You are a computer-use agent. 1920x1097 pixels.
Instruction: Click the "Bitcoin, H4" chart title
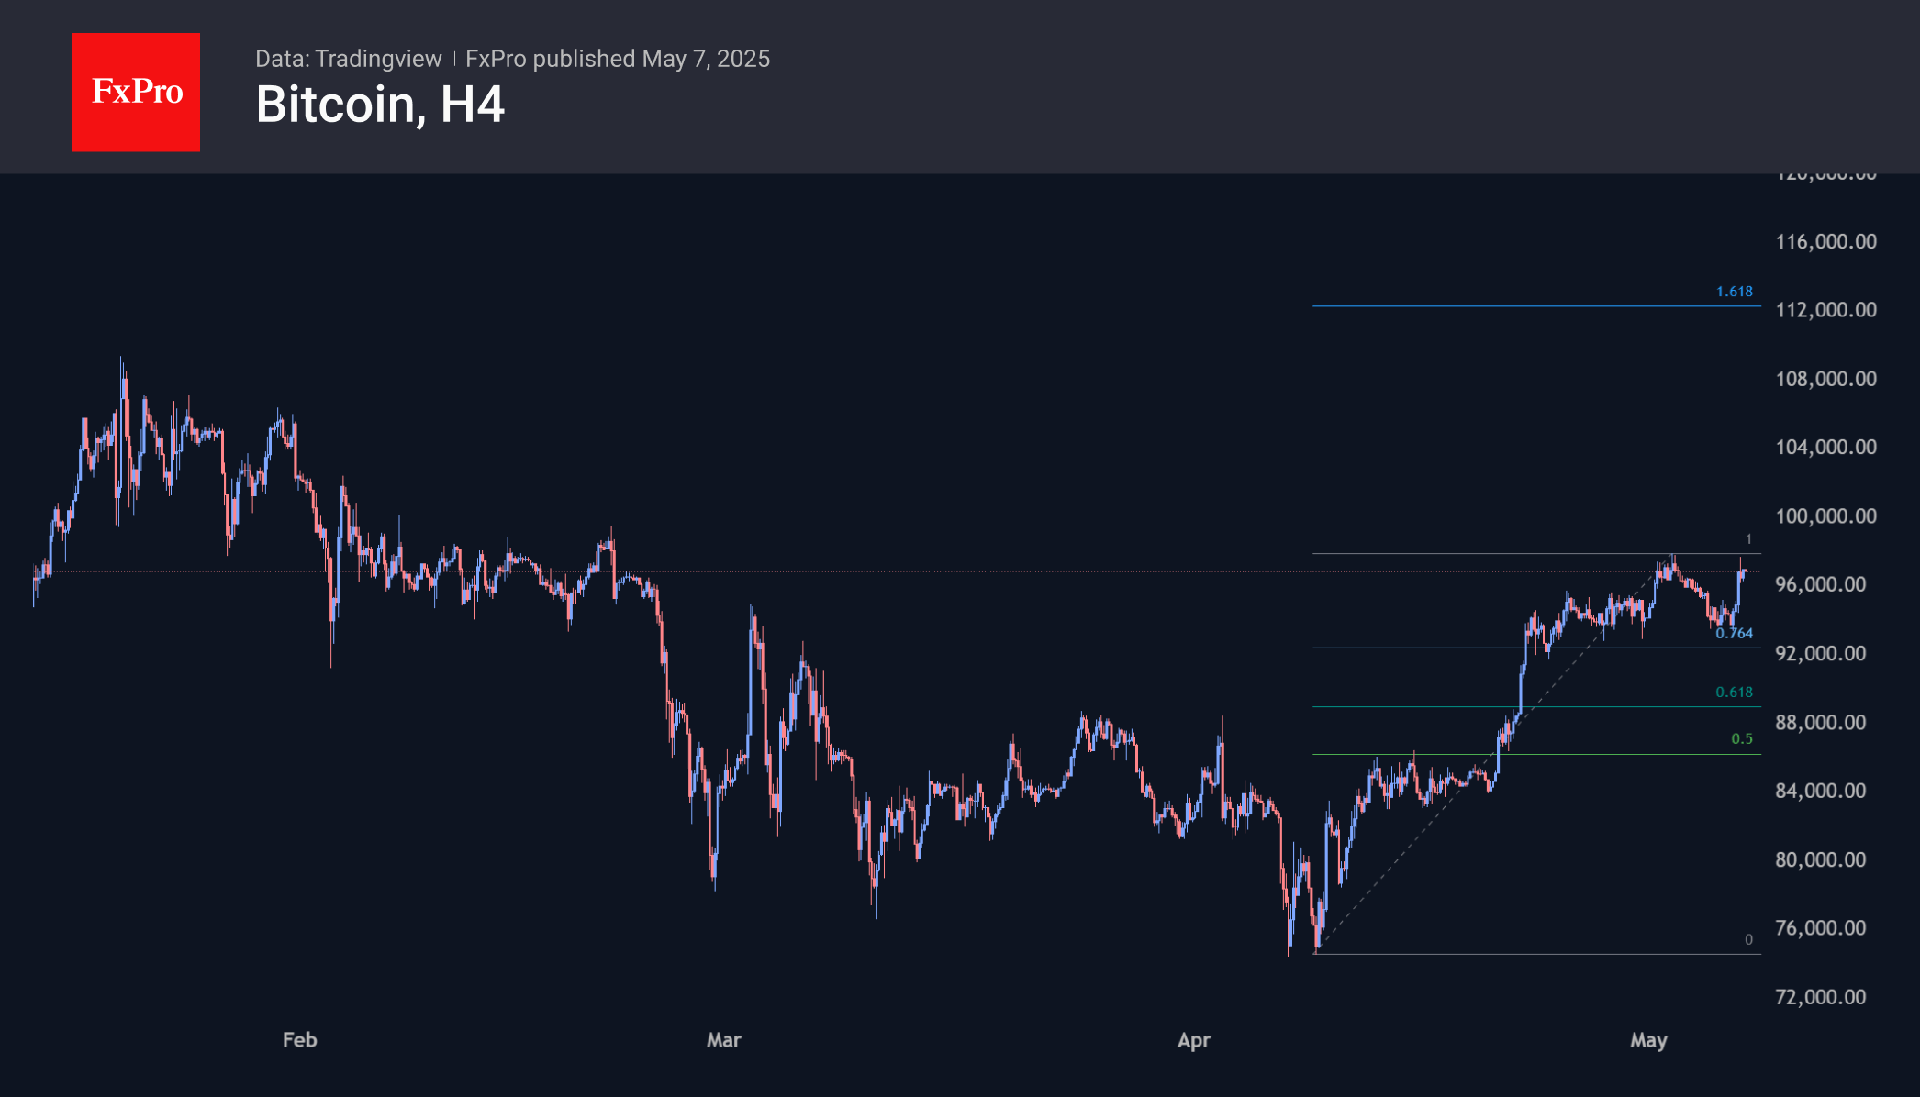pyautogui.click(x=380, y=105)
